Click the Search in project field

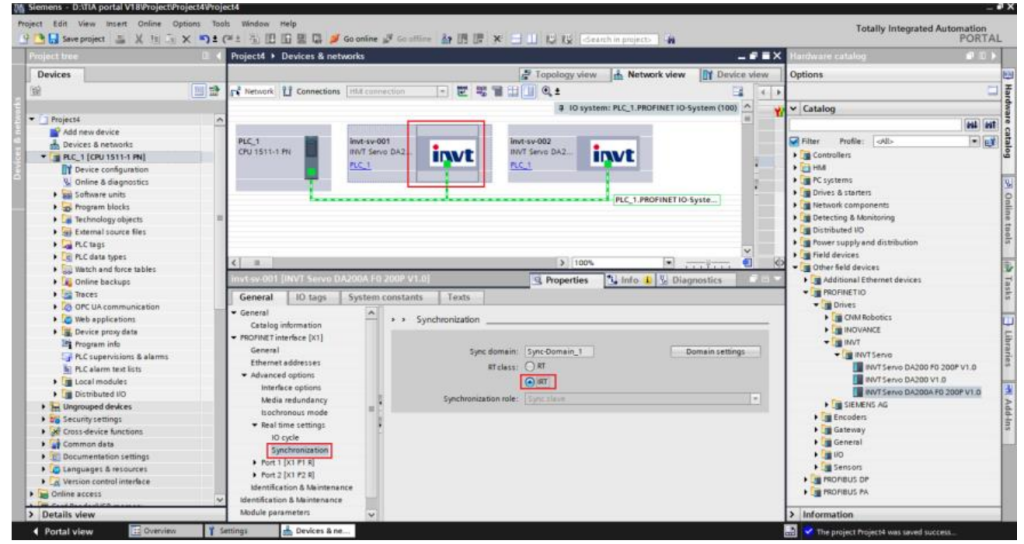619,39
